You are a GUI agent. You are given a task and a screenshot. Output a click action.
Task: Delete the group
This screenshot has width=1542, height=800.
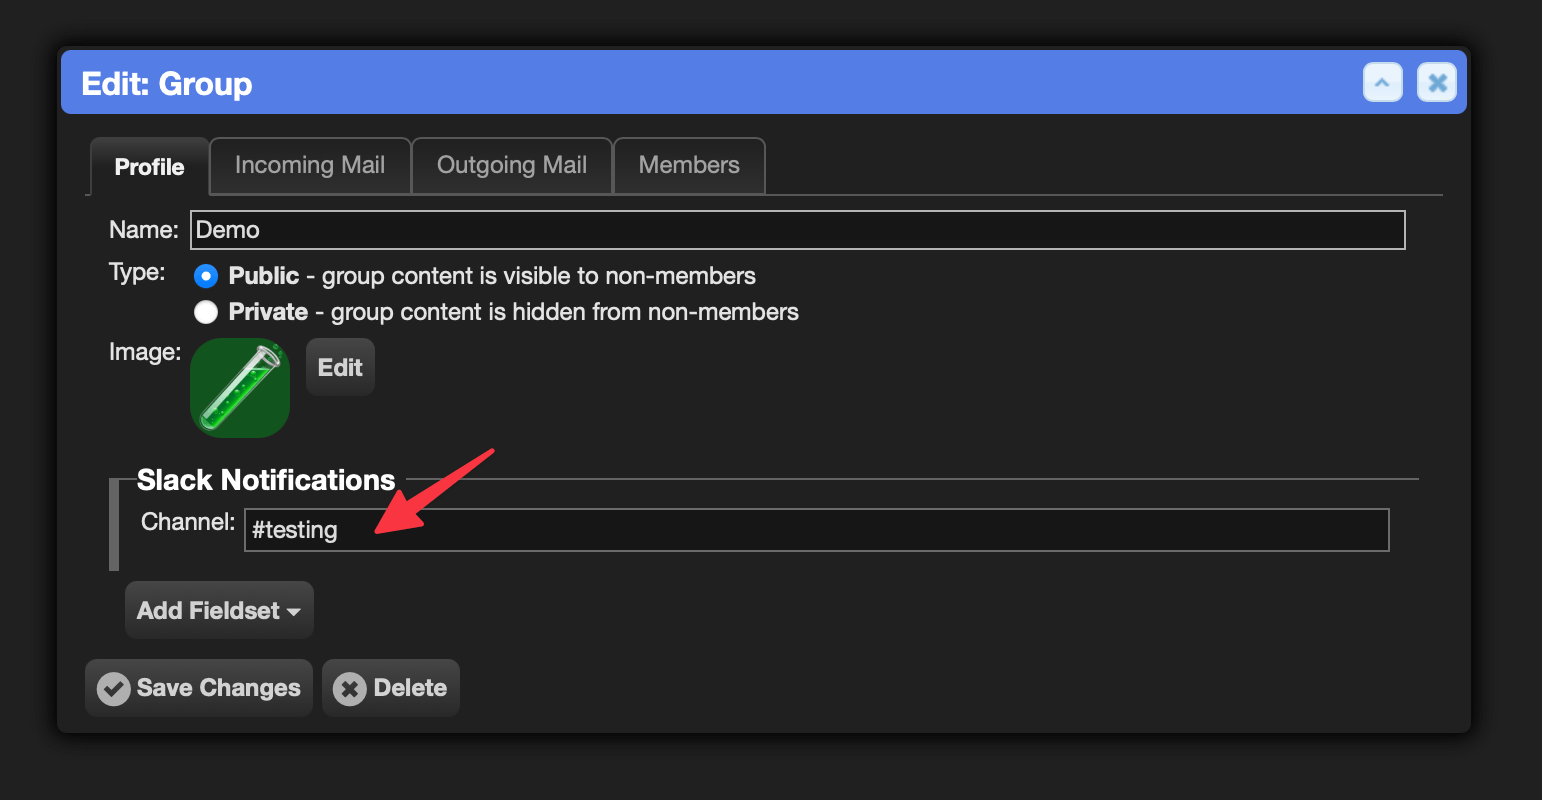pyautogui.click(x=391, y=688)
